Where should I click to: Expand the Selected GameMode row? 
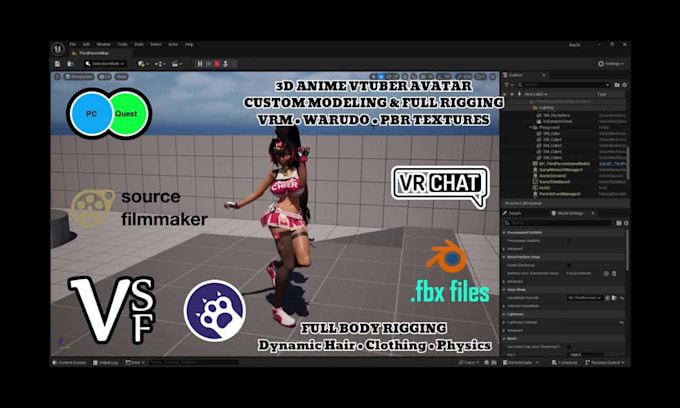pos(504,306)
